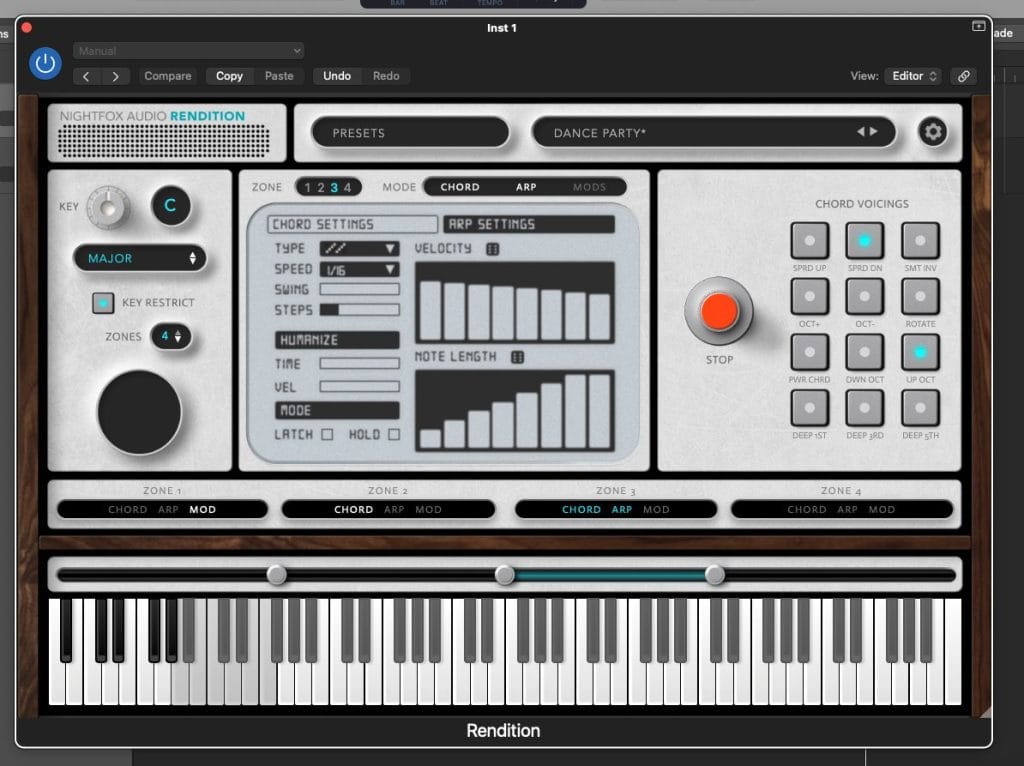Click the link chain icon

[x=963, y=76]
